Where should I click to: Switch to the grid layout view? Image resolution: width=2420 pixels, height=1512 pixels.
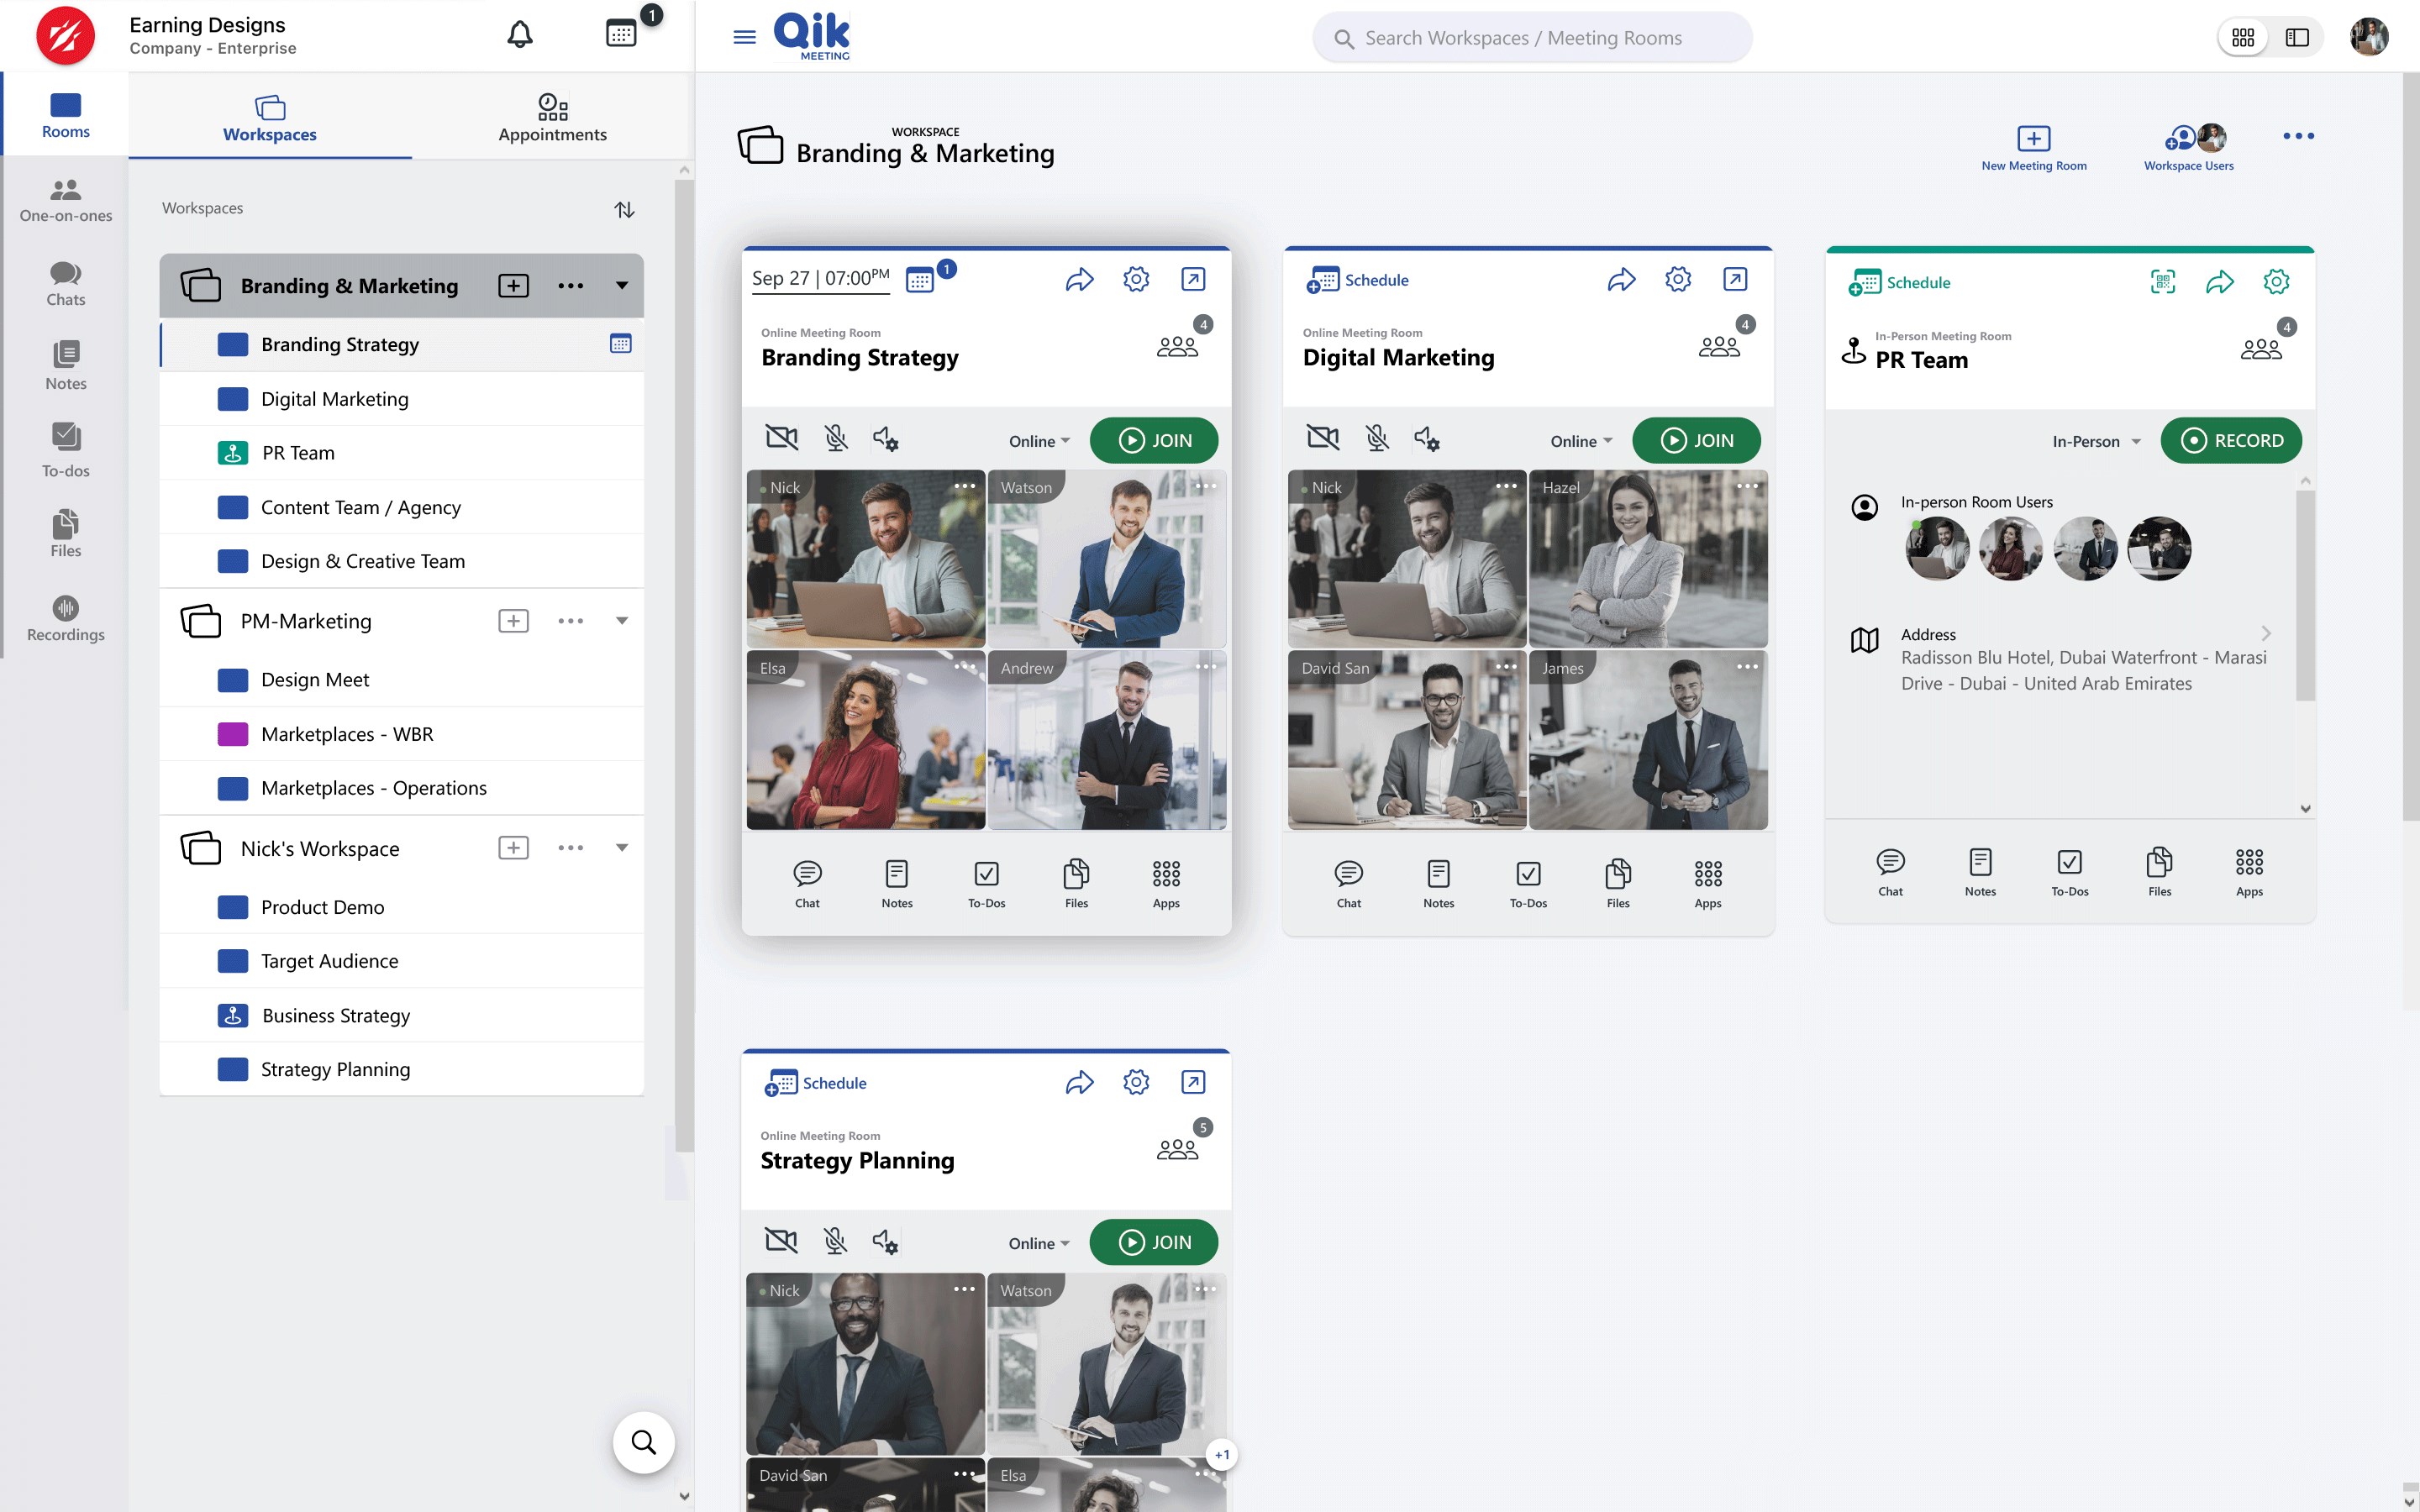[2243, 37]
